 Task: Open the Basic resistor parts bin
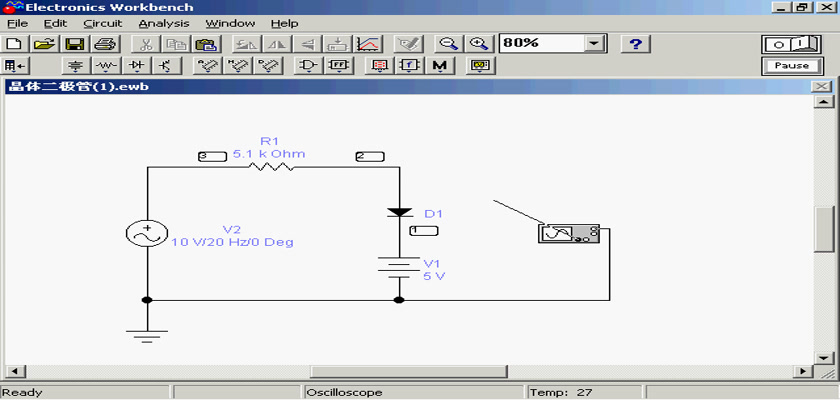[106, 66]
